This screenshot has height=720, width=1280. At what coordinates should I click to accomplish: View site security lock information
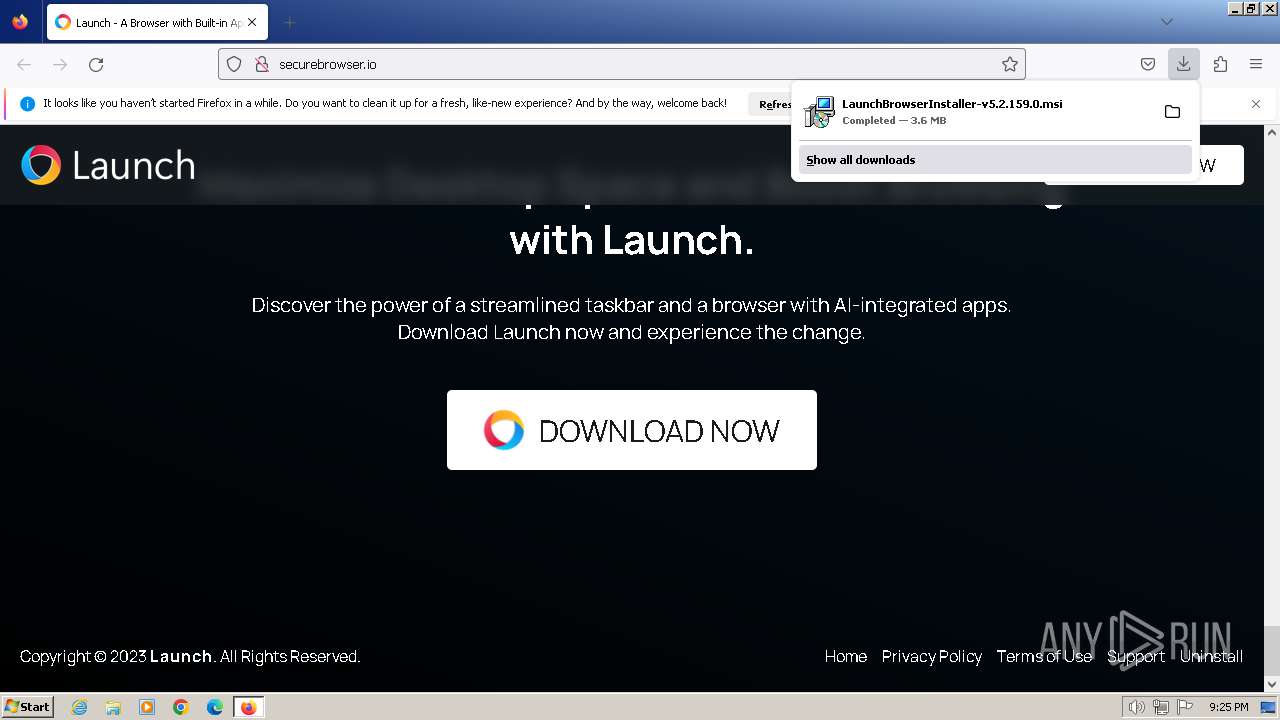tap(262, 64)
